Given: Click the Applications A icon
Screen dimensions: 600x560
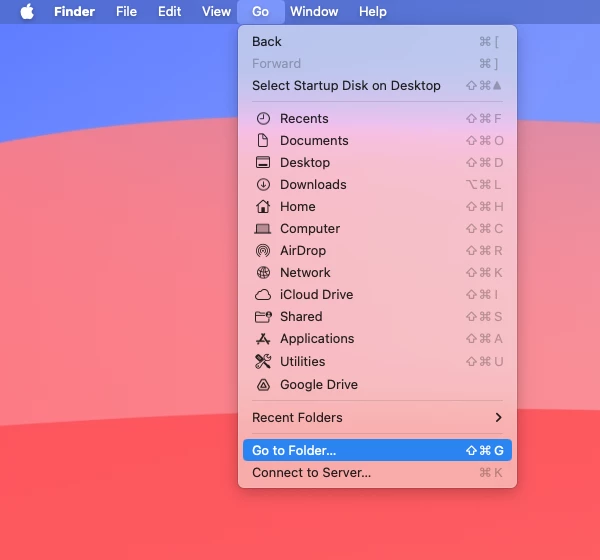Looking at the screenshot, I should (263, 339).
